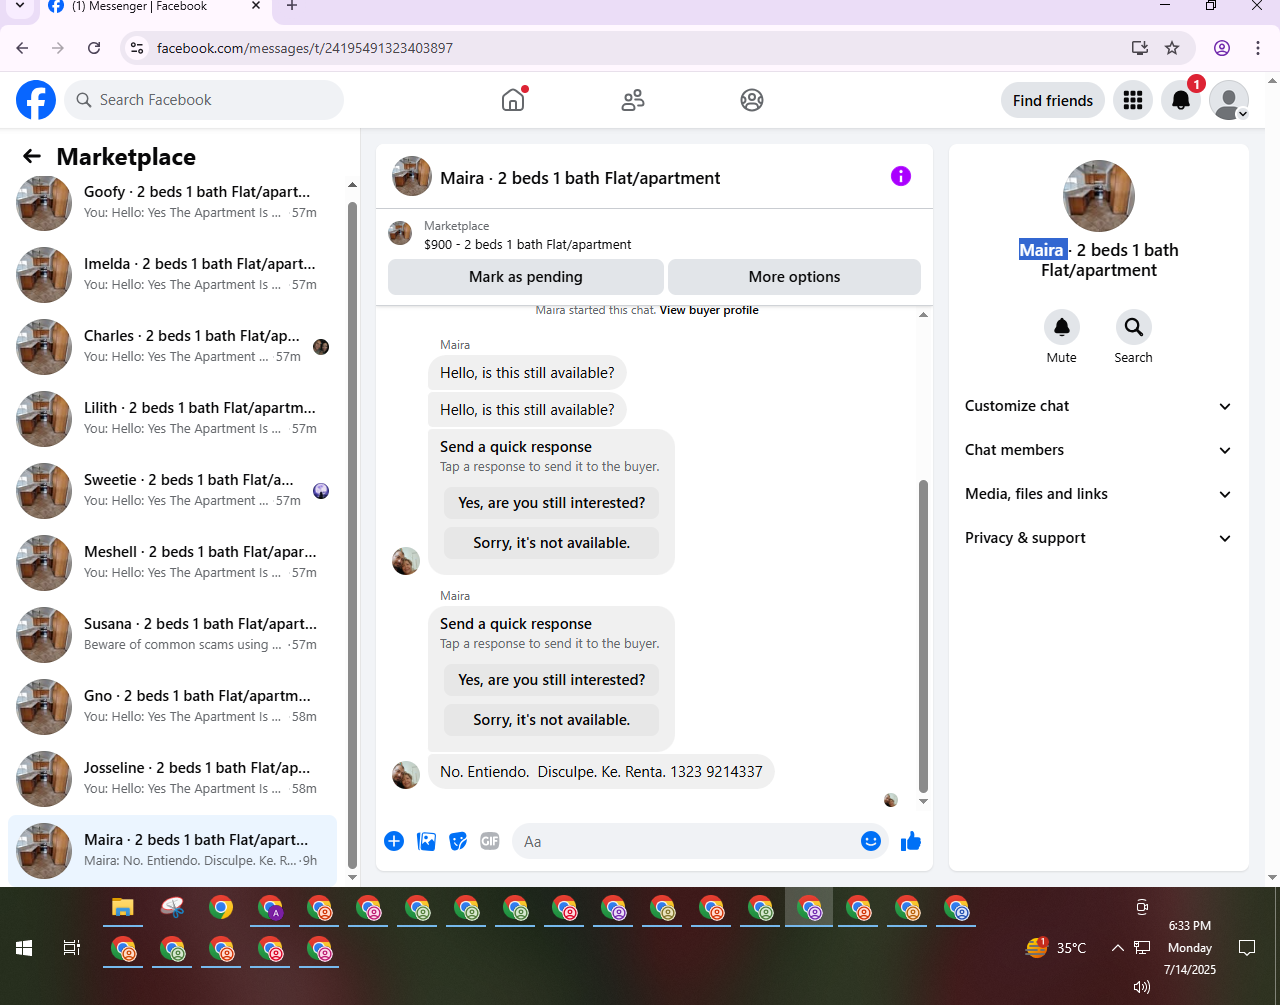Screen dimensions: 1280x1005
Task: Click the Facebook logo icon
Action: (x=36, y=100)
